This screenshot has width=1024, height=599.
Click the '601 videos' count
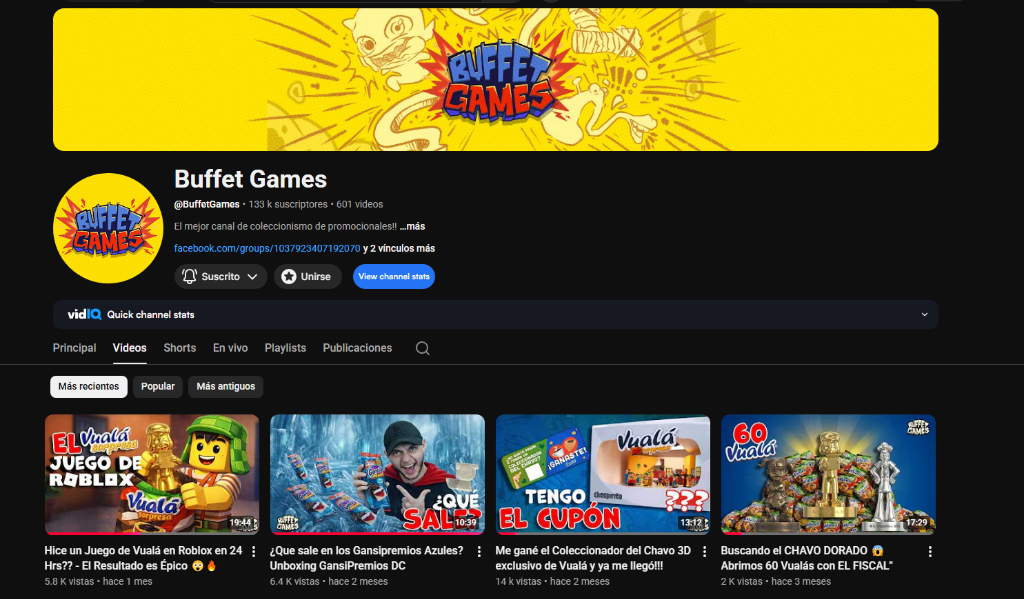pyautogui.click(x=360, y=204)
